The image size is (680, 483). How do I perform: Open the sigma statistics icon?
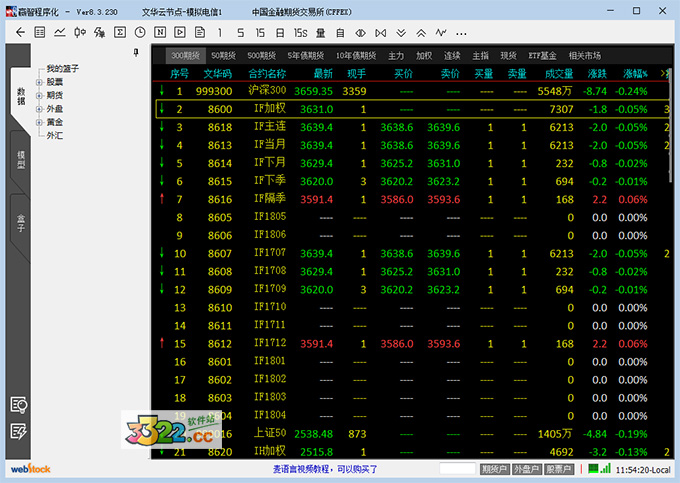(x=120, y=33)
